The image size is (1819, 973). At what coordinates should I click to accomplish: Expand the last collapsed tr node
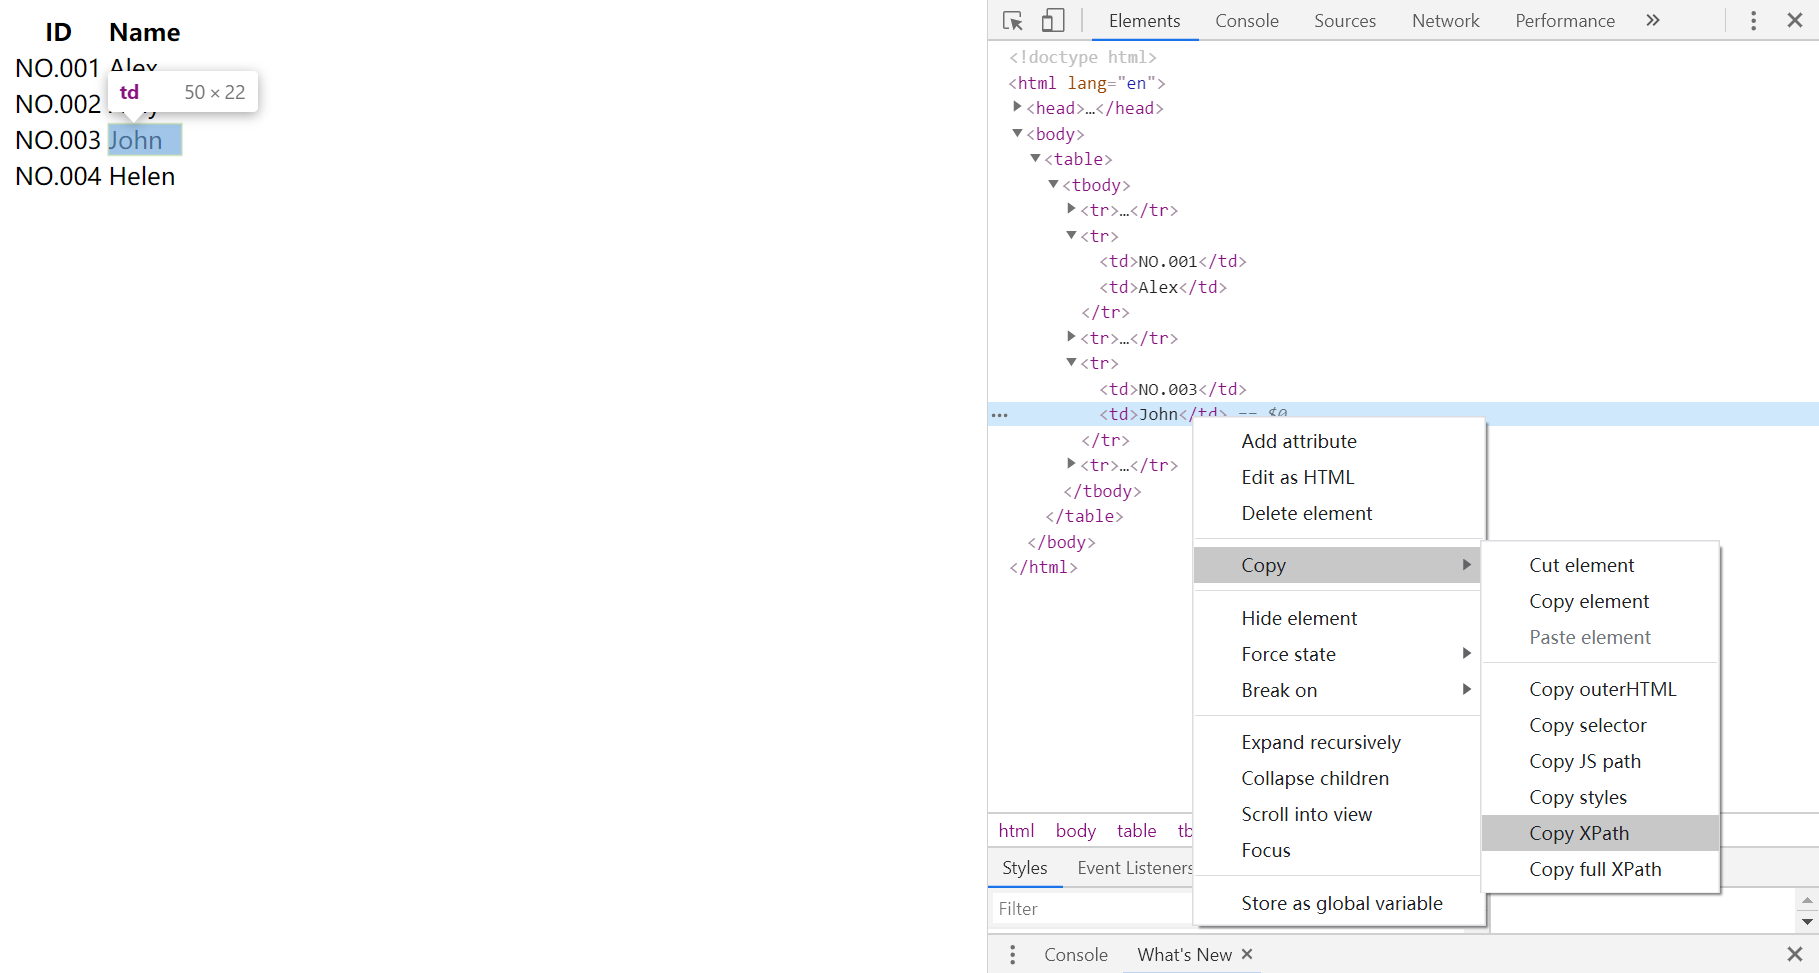pyautogui.click(x=1071, y=464)
